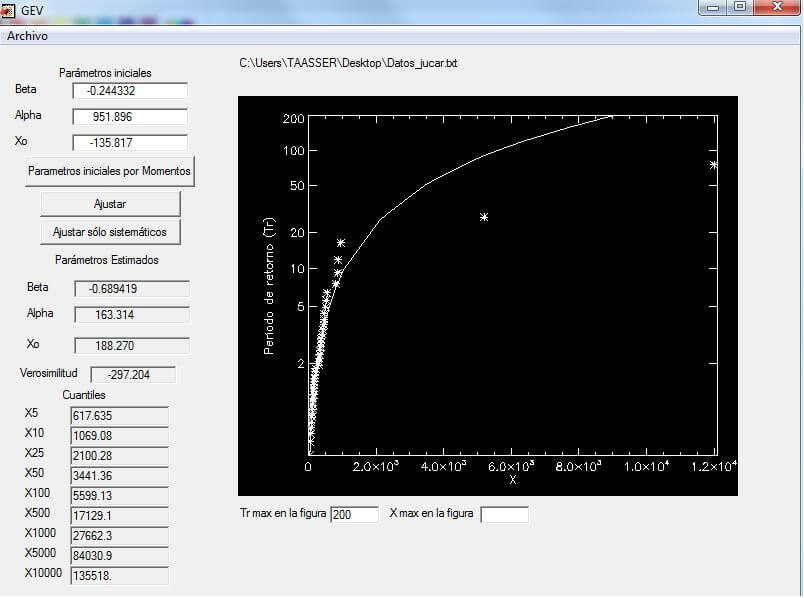Click the Verosimilitud value box

point(133,375)
